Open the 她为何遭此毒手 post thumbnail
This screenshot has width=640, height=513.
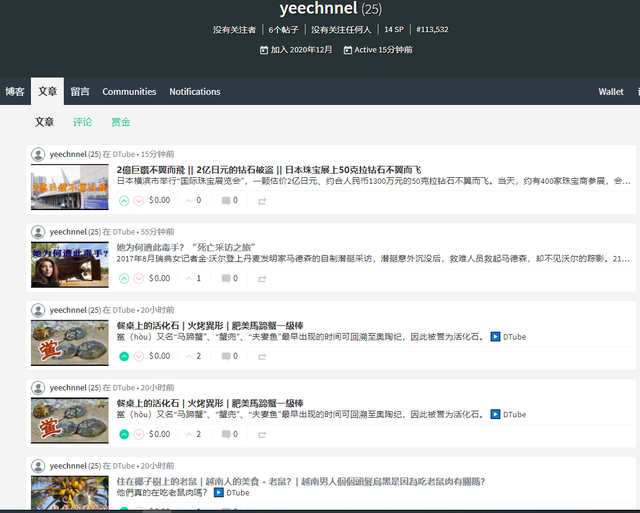click(70, 265)
